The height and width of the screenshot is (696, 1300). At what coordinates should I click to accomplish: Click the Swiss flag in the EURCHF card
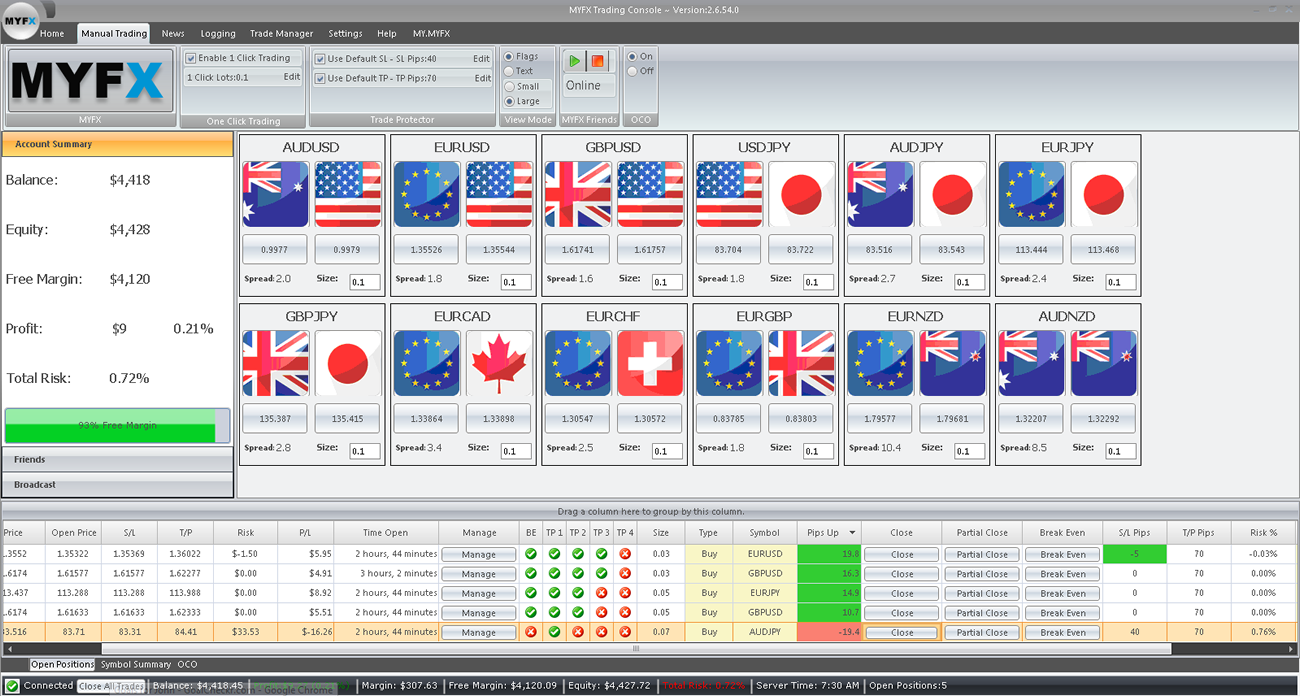[x=650, y=363]
